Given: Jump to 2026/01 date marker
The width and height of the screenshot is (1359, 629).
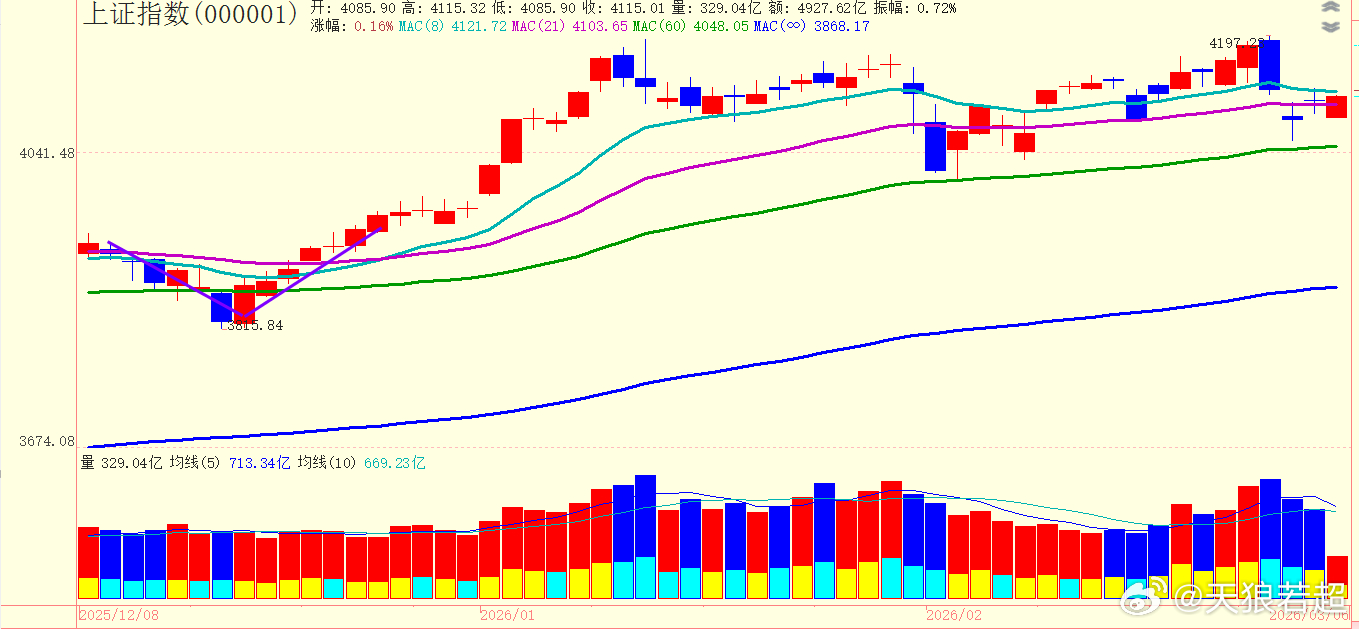Looking at the screenshot, I should [x=509, y=614].
